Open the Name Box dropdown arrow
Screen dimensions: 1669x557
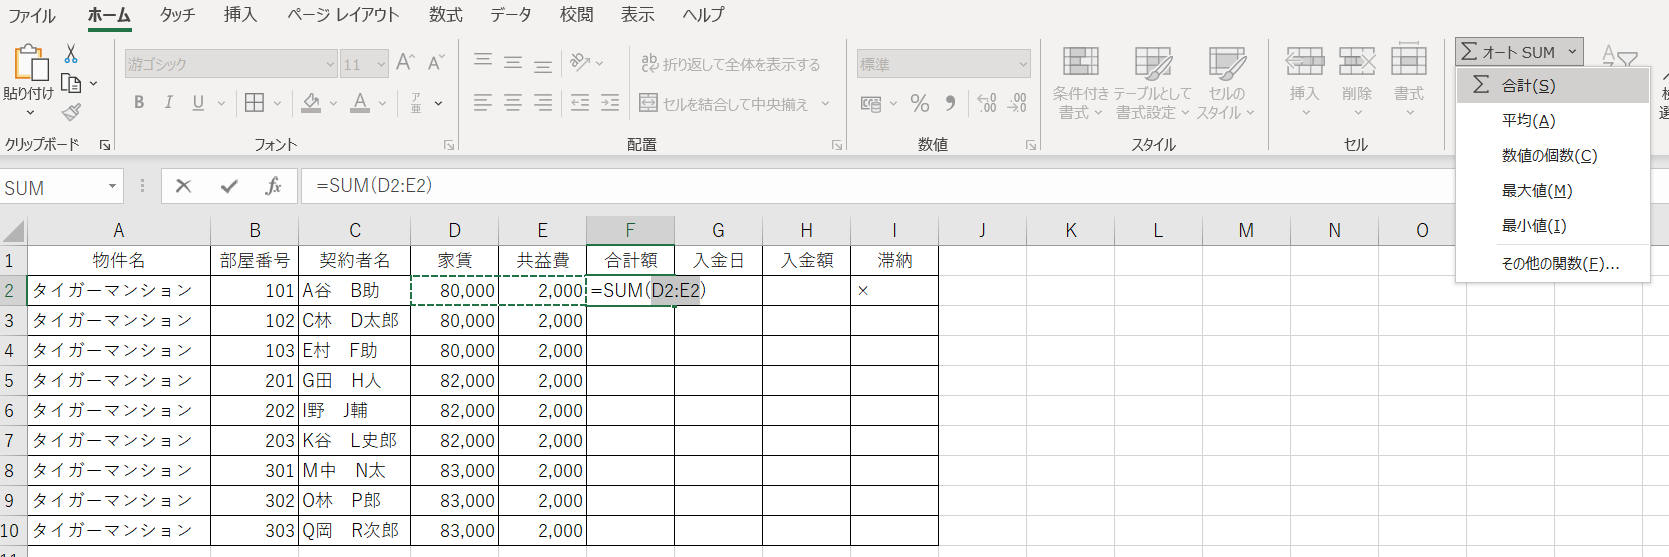112,187
